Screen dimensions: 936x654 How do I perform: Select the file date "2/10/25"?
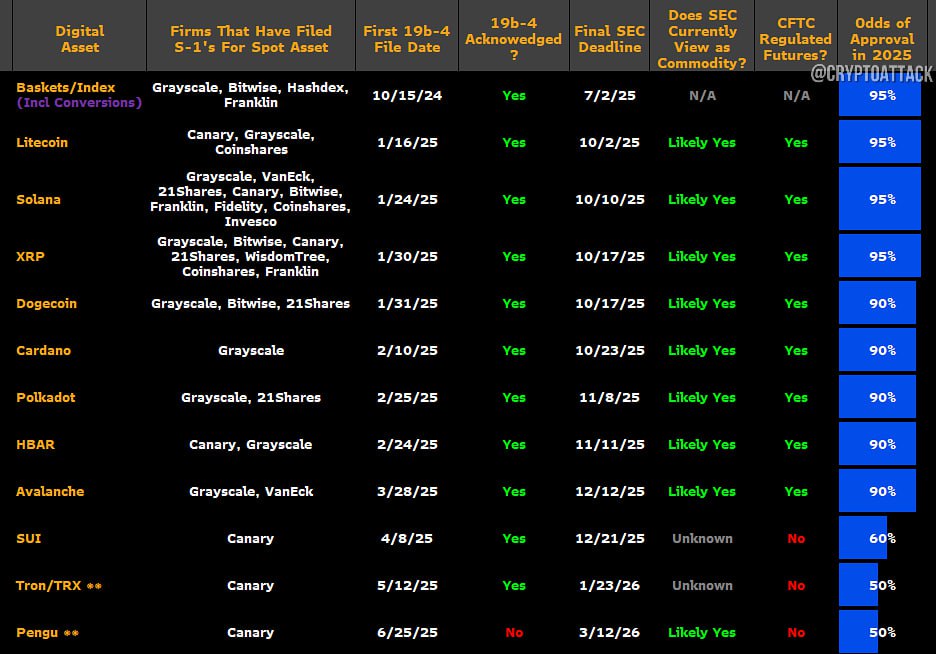(407, 350)
